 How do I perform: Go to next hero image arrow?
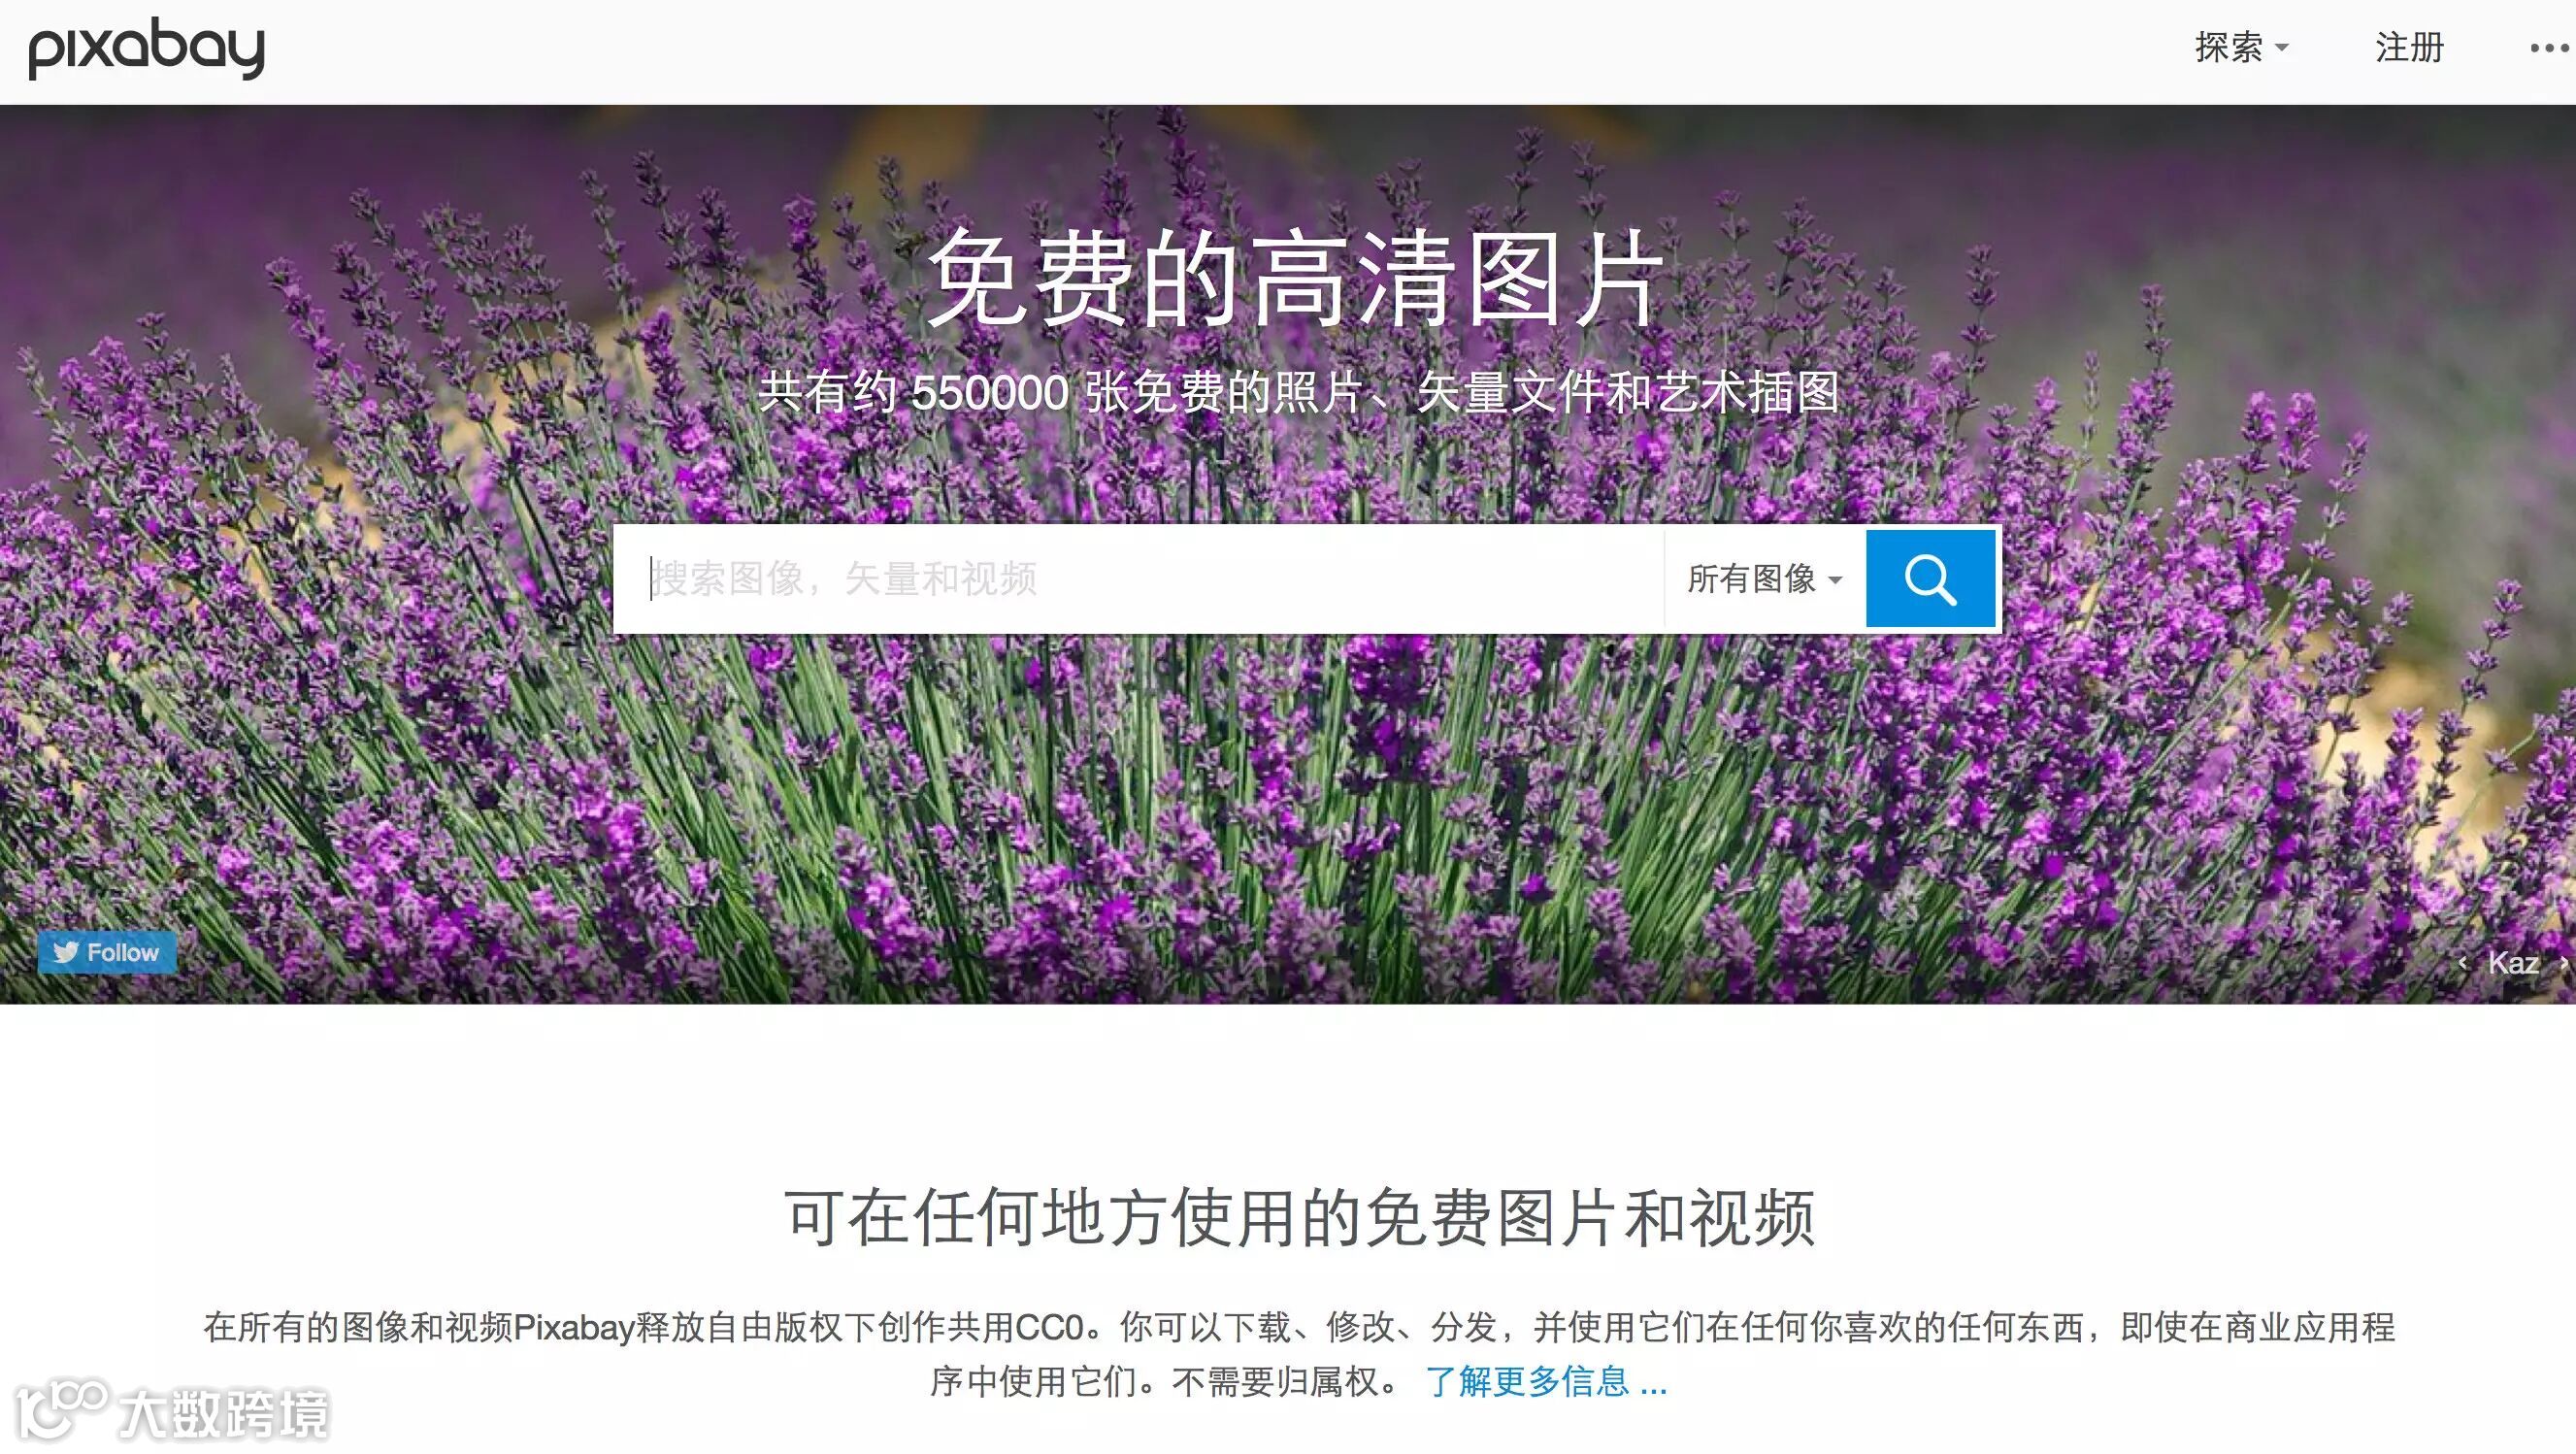pyautogui.click(x=2563, y=964)
